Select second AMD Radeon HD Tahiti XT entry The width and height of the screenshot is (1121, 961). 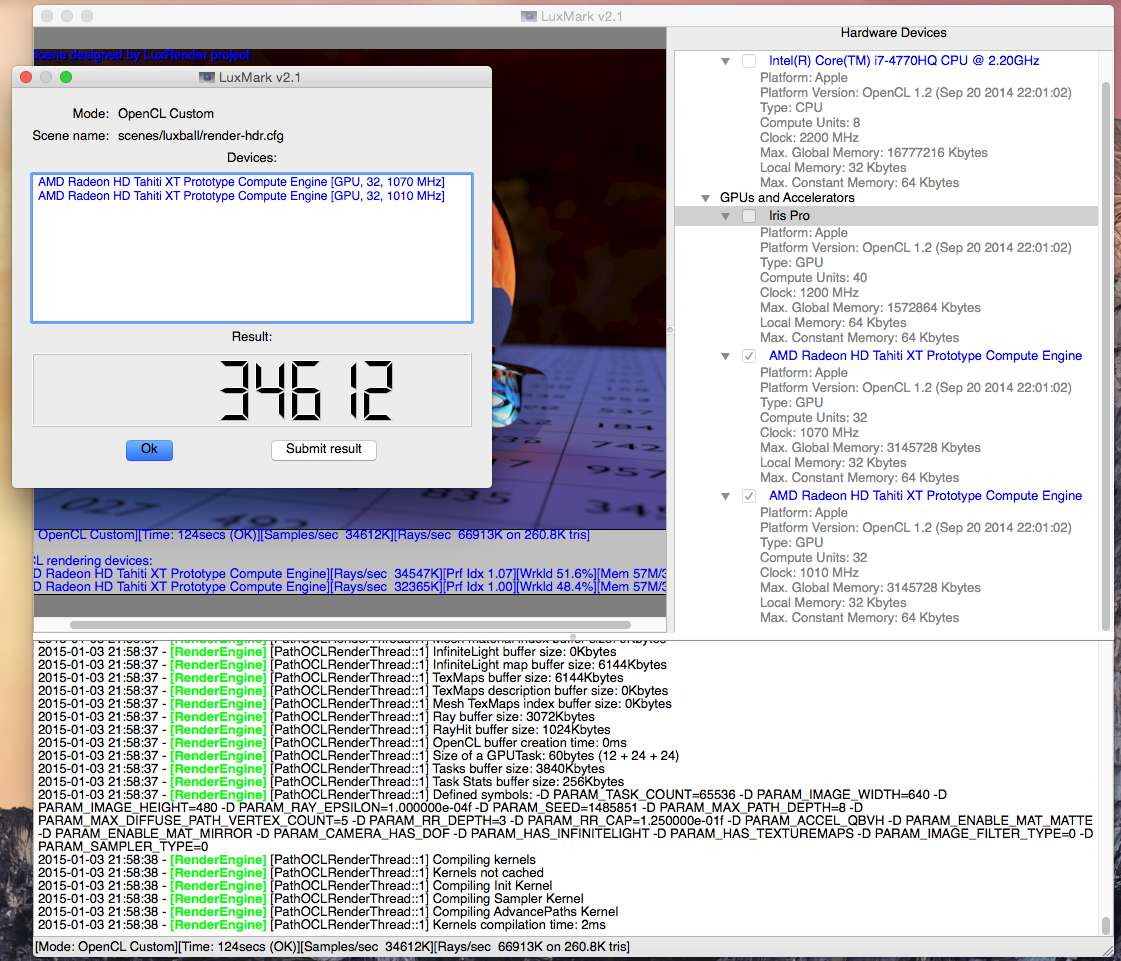coord(925,496)
